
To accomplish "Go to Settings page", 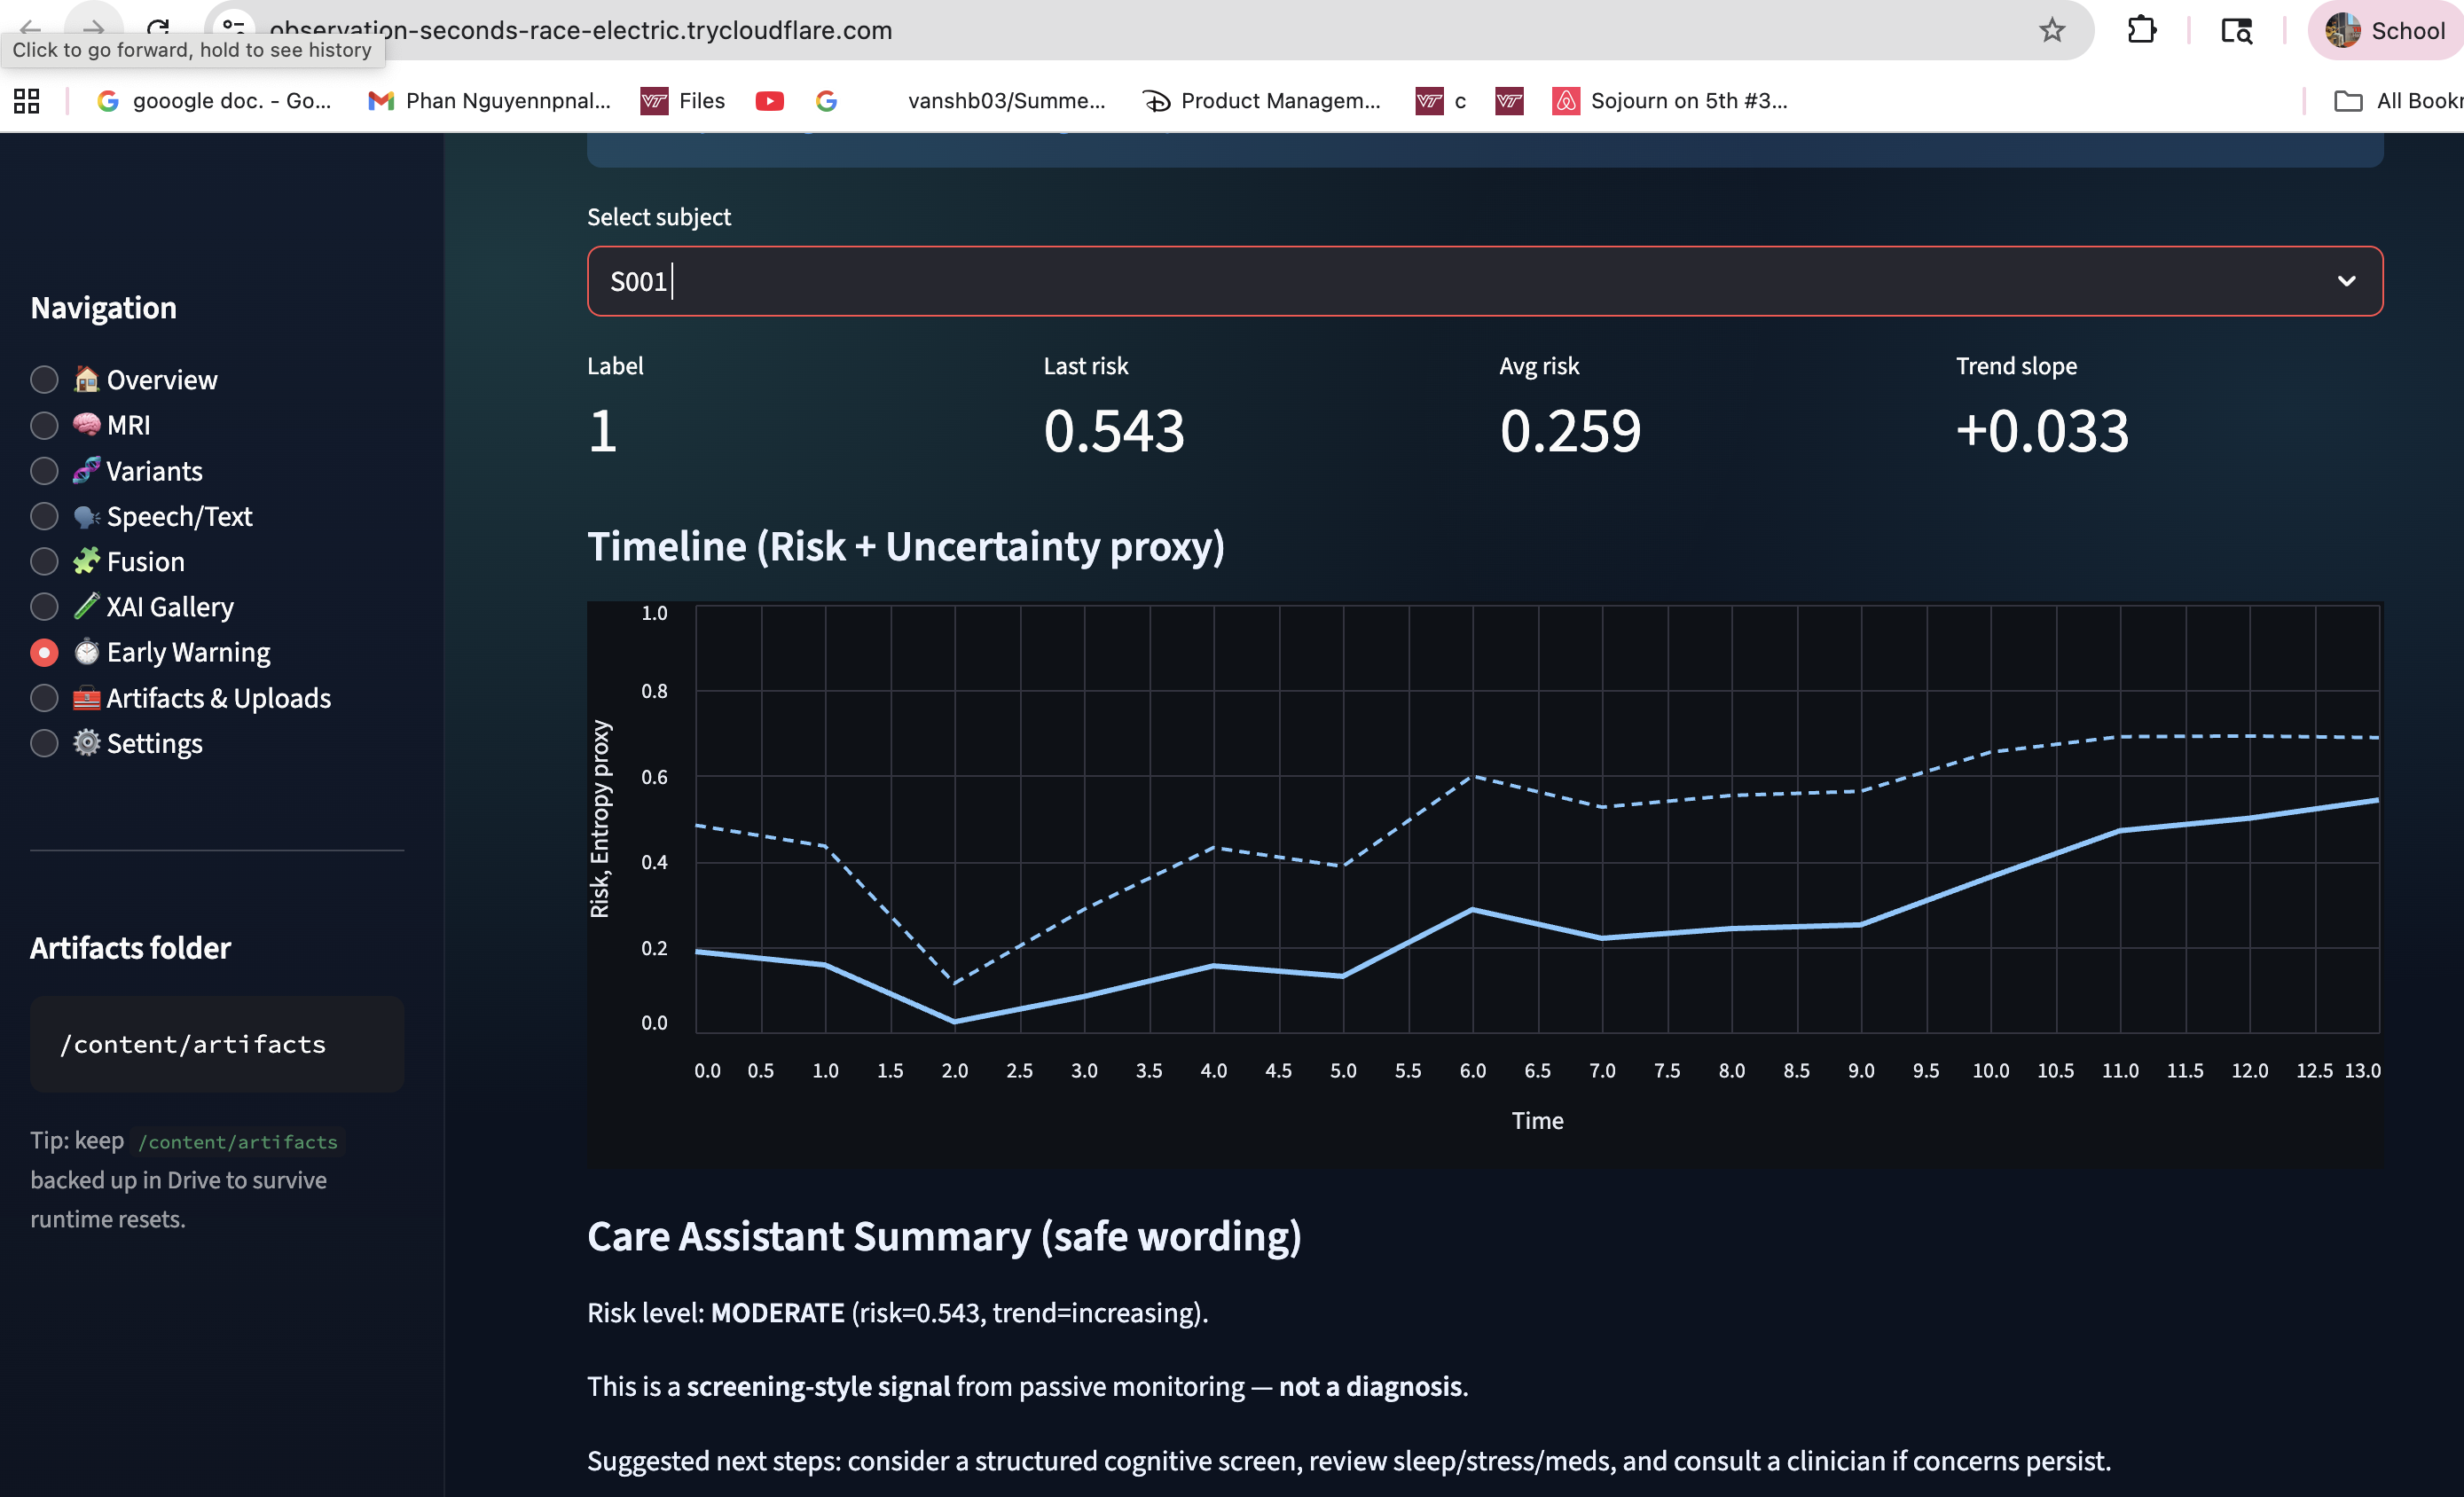I will click(44, 744).
